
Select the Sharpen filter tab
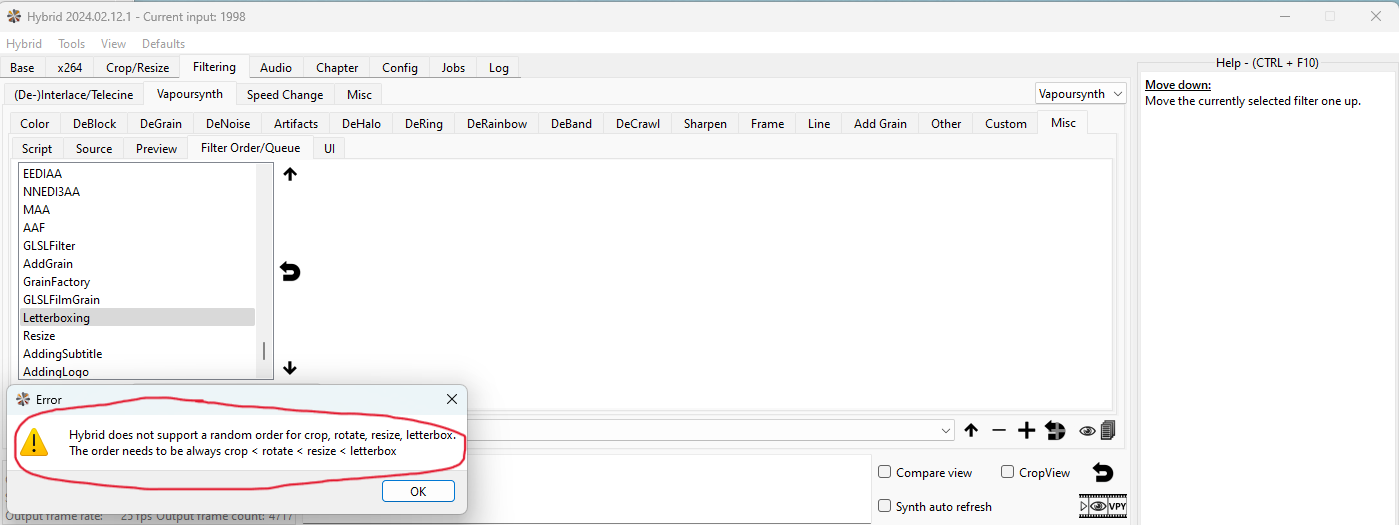pos(705,124)
